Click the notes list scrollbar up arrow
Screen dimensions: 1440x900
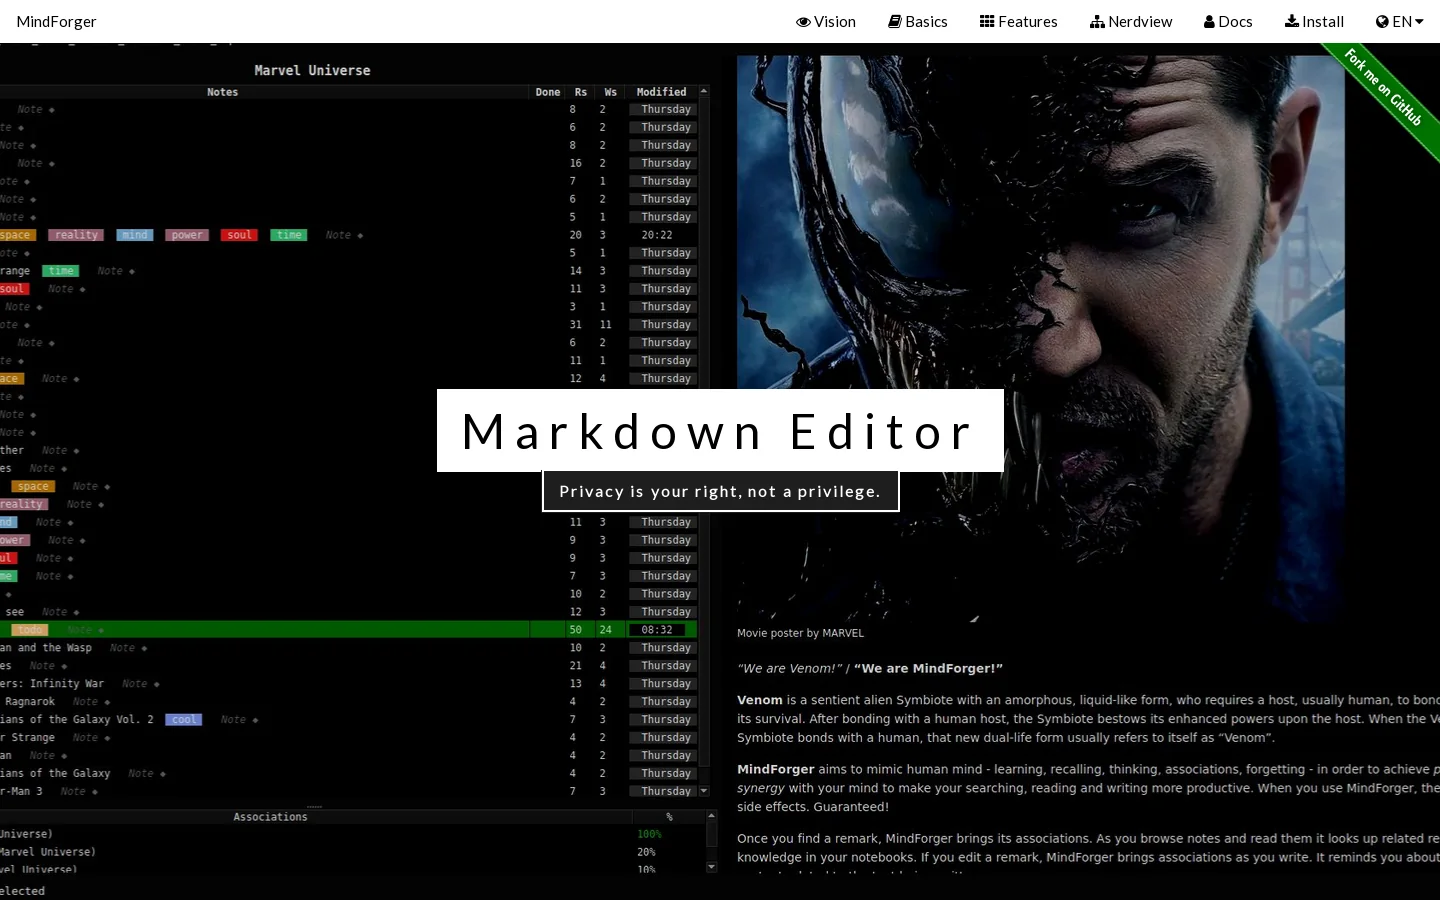(x=704, y=91)
